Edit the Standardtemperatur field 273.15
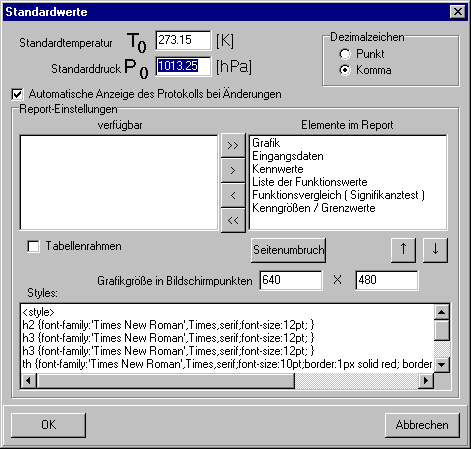This screenshot has height=449, width=471. [x=183, y=40]
